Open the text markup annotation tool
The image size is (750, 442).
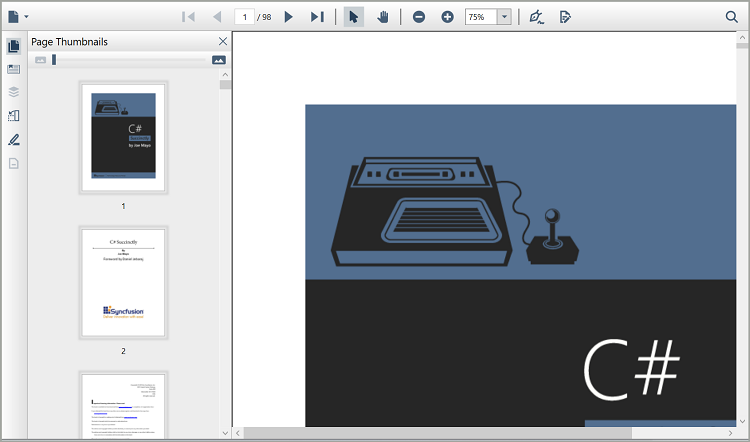pyautogui.click(x=565, y=17)
